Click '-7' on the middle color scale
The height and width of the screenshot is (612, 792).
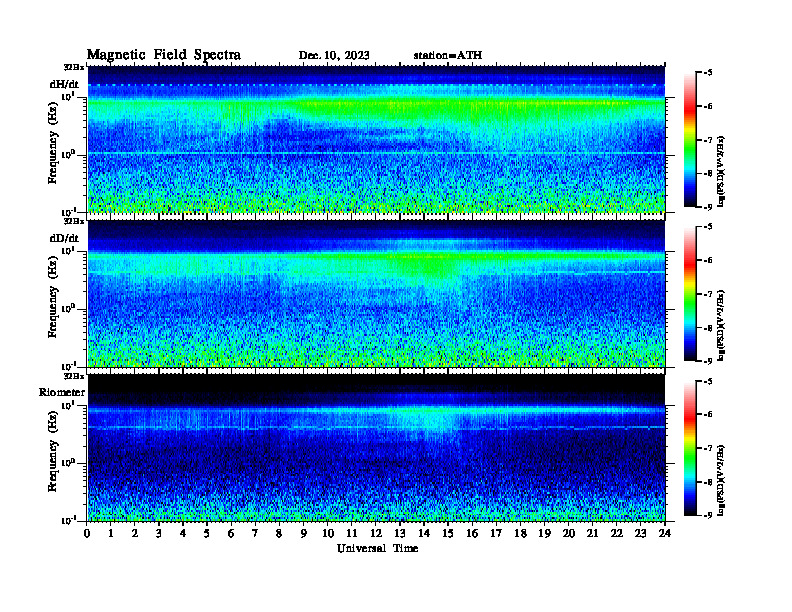tap(708, 294)
